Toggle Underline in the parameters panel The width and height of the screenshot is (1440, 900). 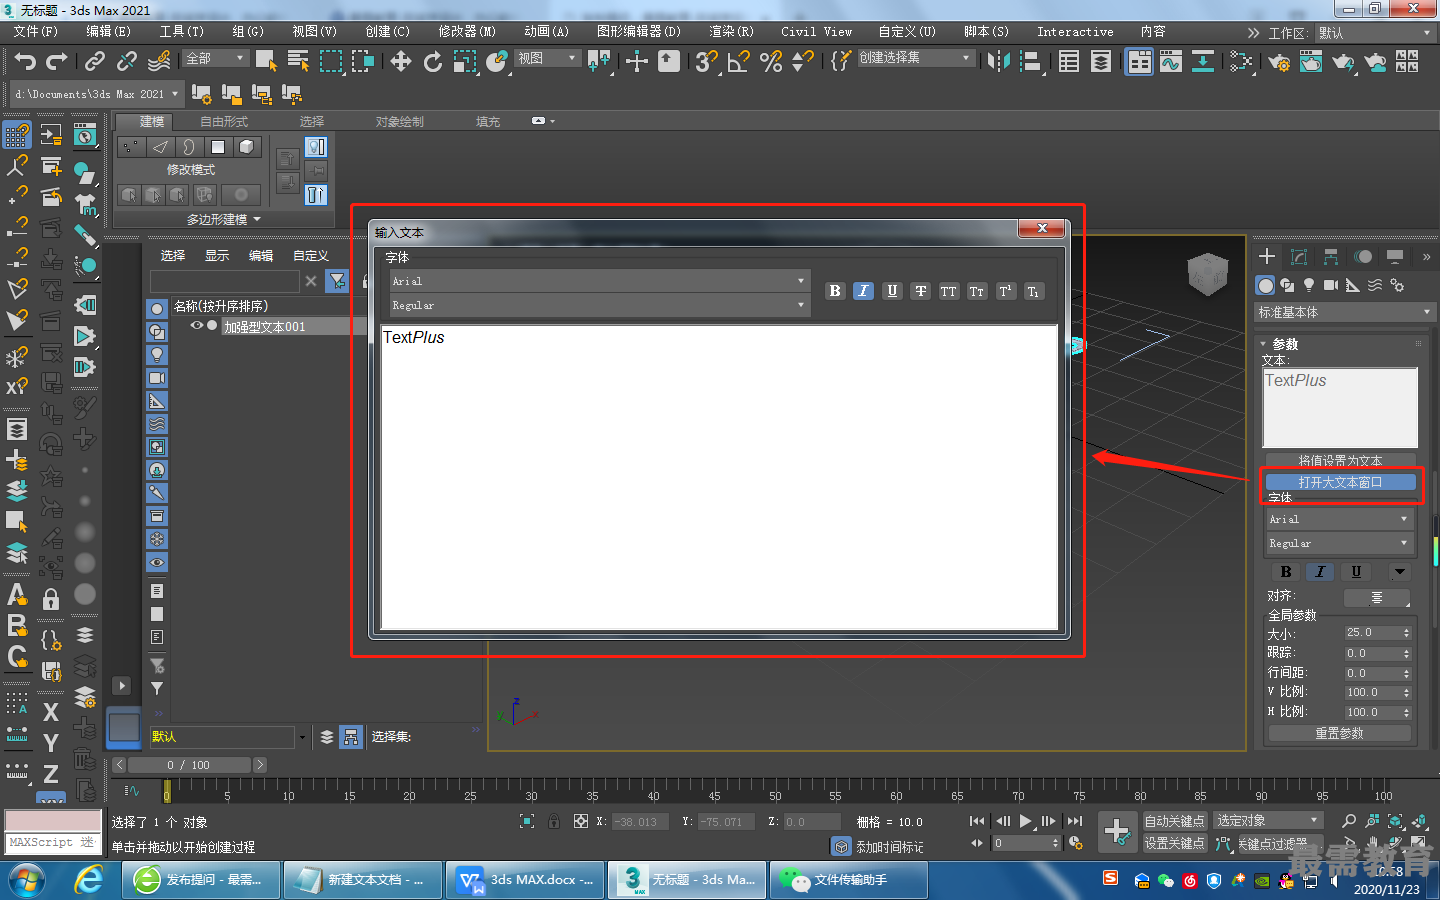click(1356, 572)
